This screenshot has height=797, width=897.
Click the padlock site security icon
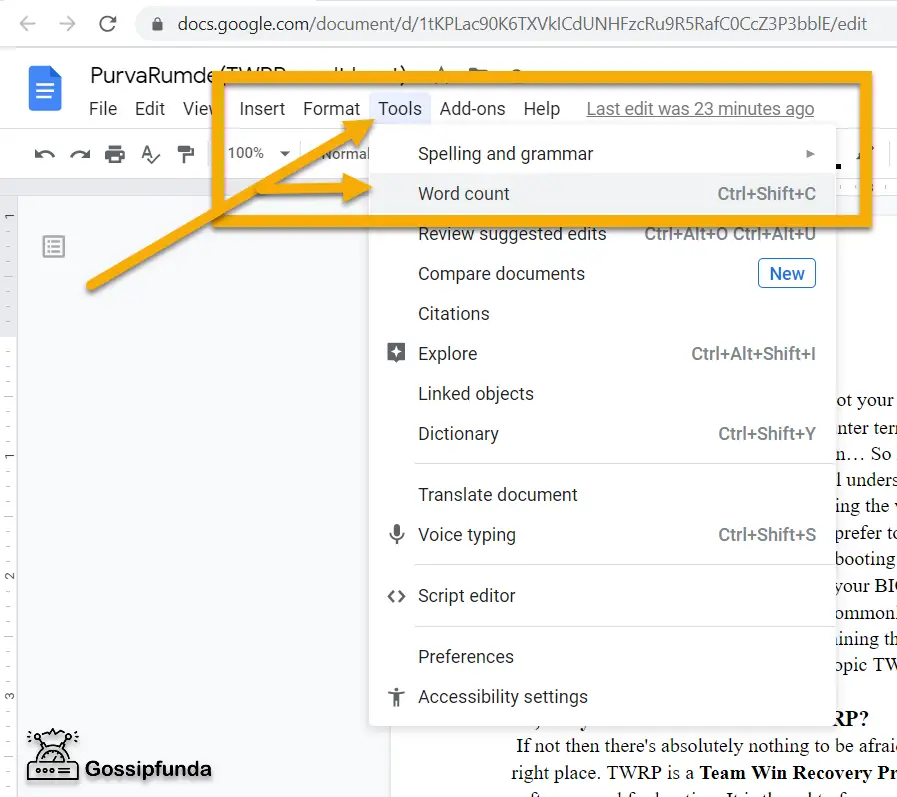pos(157,24)
